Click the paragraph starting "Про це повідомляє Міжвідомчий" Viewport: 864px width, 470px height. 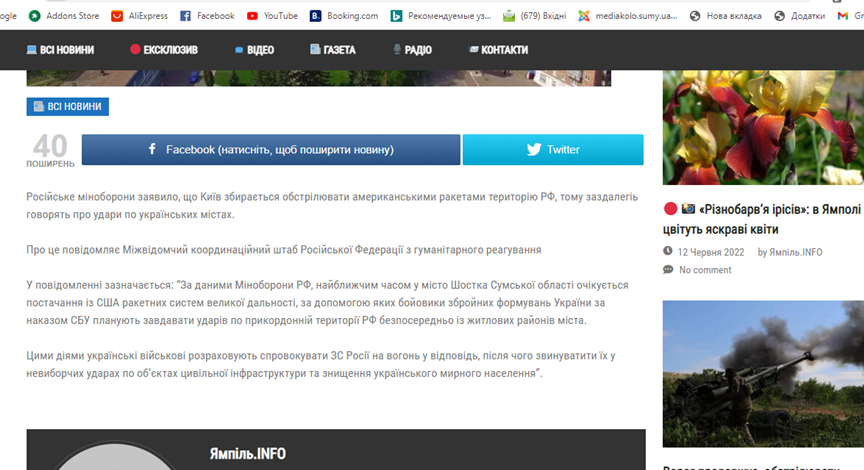[x=284, y=250]
